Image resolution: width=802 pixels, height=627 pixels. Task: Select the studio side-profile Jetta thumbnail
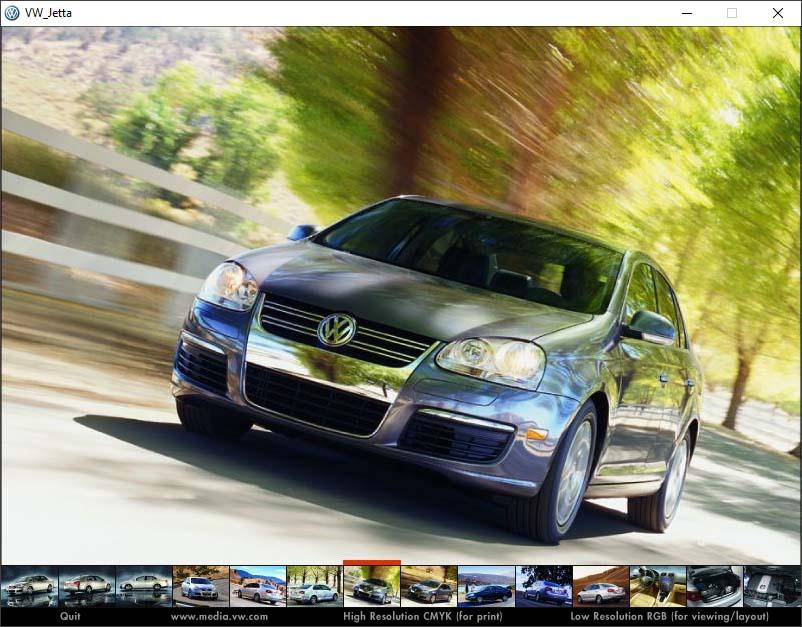(144, 586)
